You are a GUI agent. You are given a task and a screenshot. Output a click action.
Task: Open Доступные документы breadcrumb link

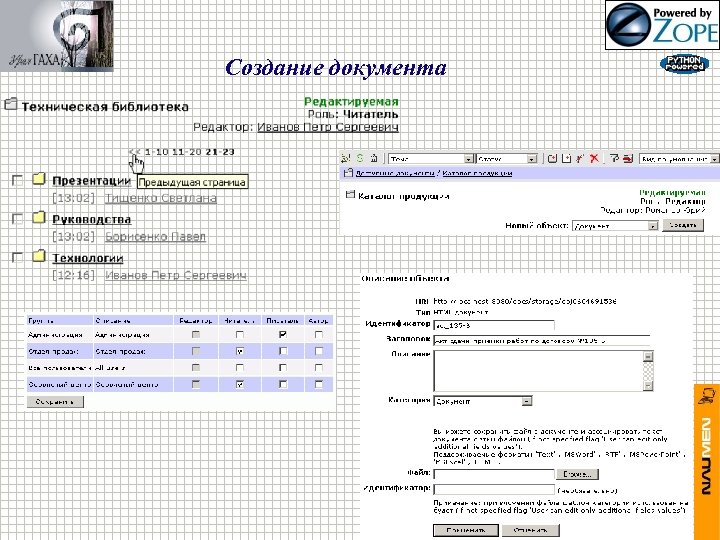click(395, 173)
